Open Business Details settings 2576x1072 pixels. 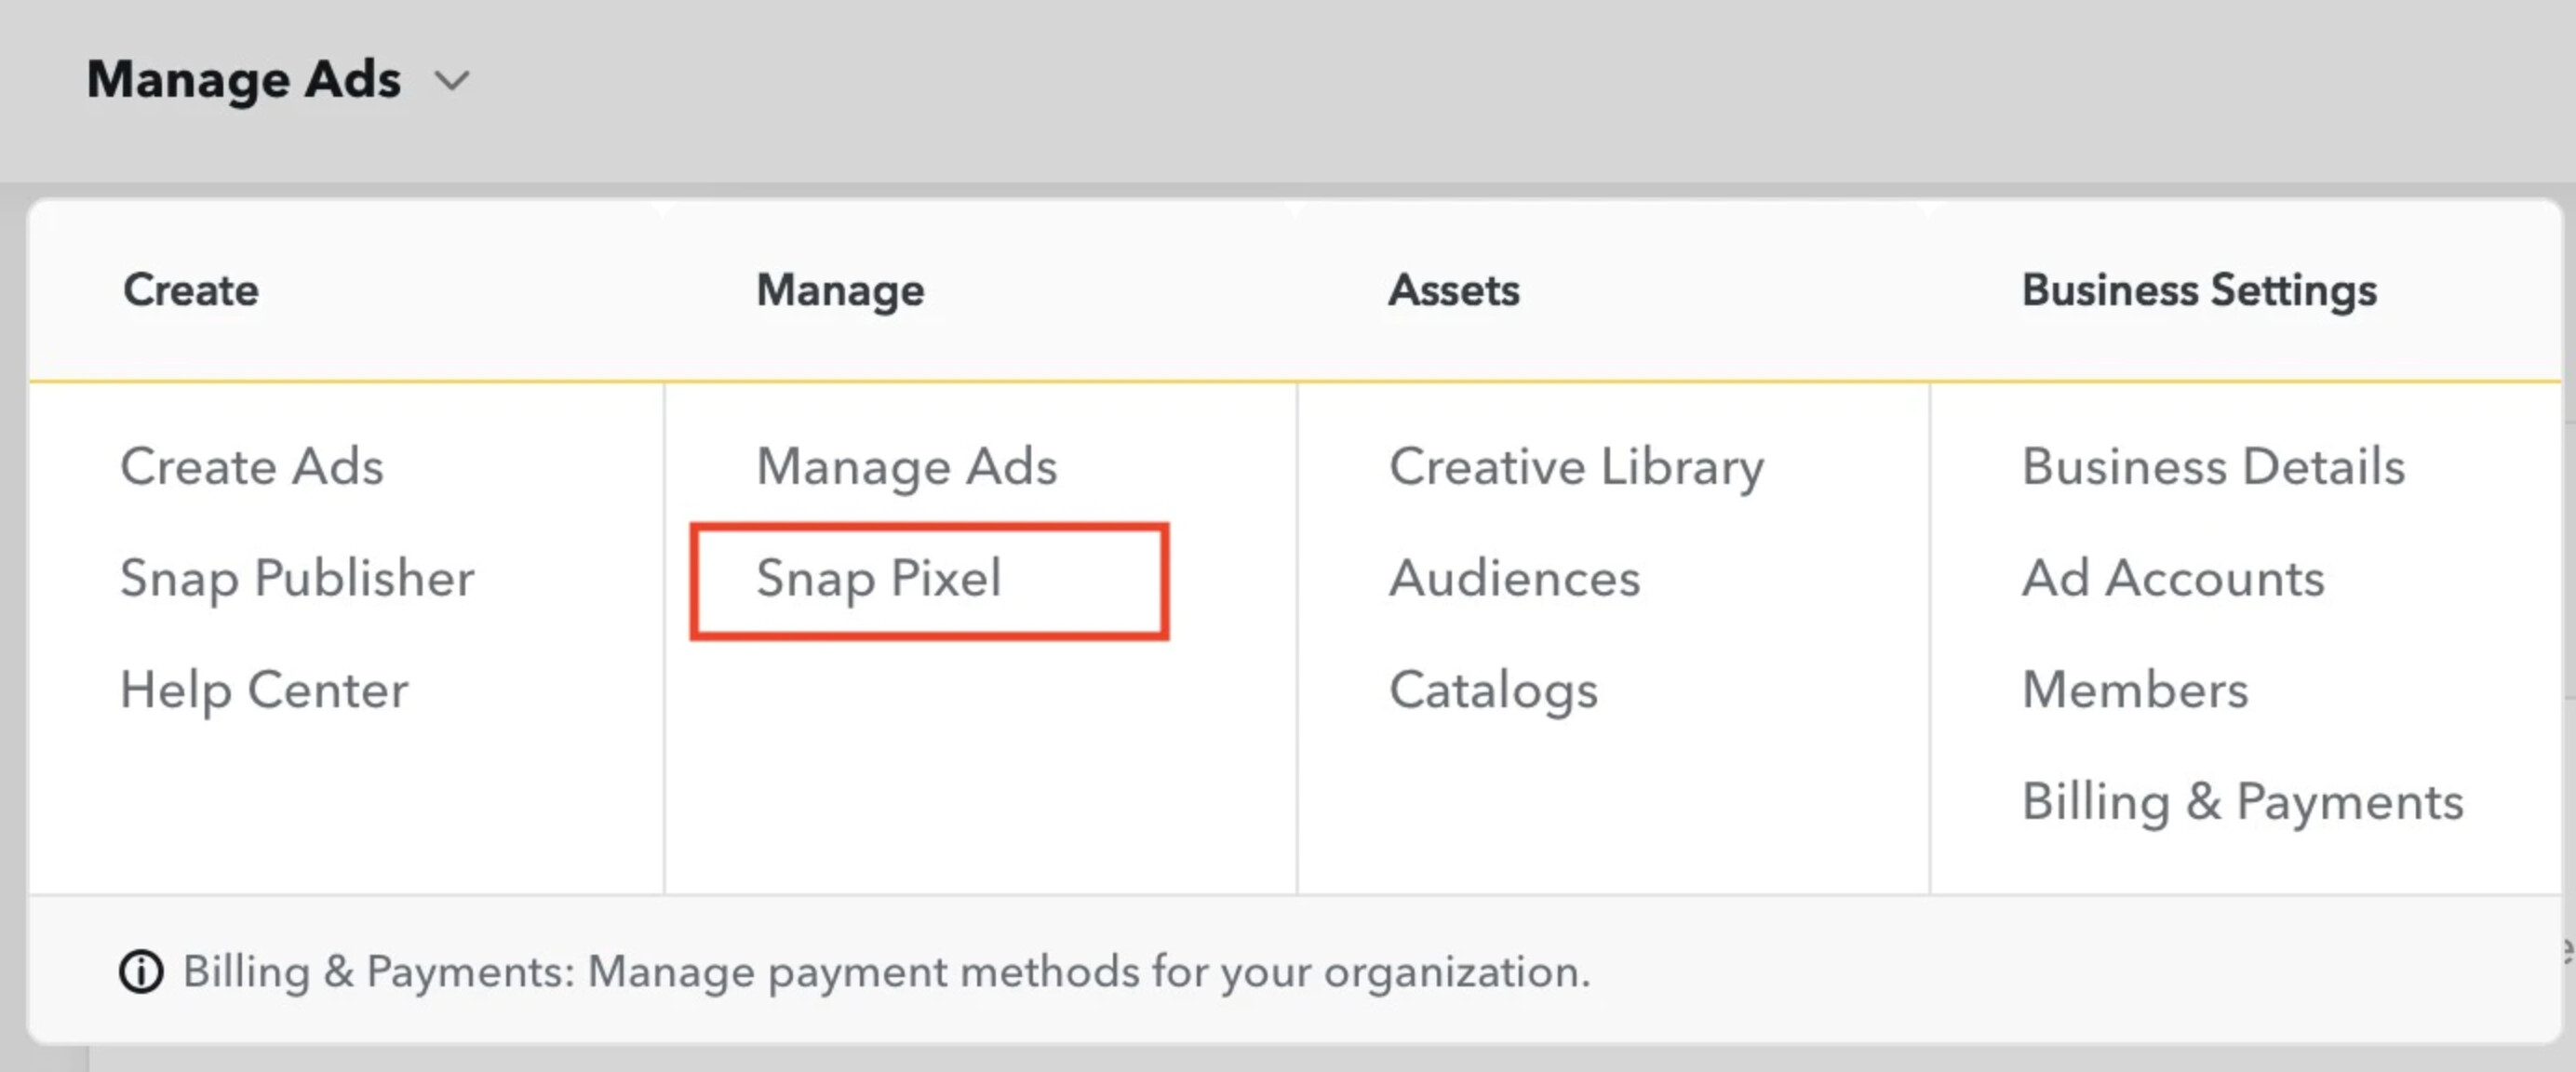point(2213,467)
